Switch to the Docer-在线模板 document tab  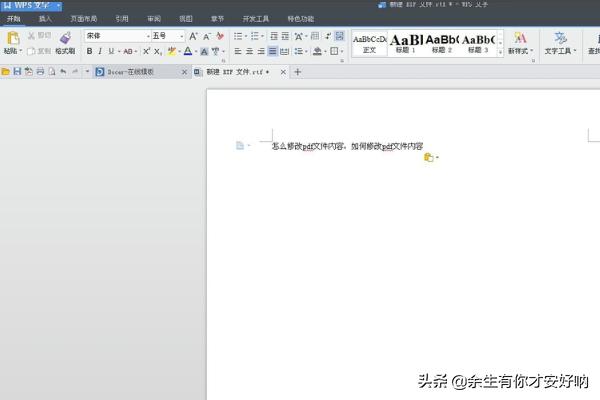[x=138, y=72]
